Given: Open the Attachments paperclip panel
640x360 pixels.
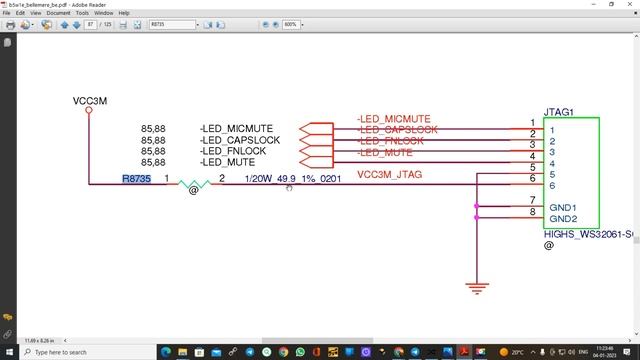Looking at the screenshot, I should [x=8, y=334].
